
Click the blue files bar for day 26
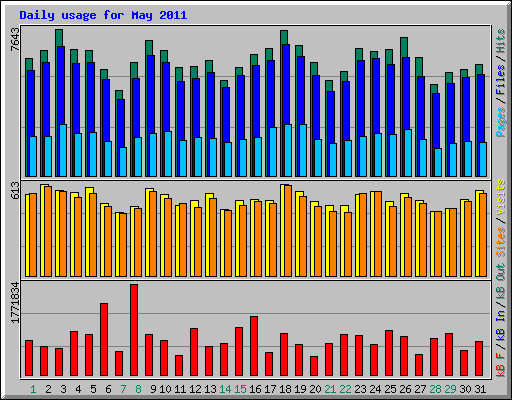(x=405, y=93)
